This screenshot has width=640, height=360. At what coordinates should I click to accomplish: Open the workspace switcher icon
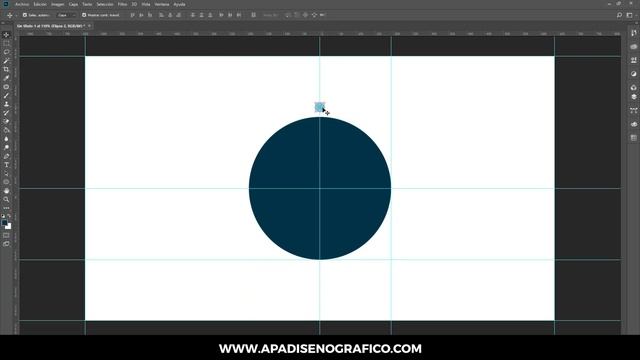[x=630, y=15]
